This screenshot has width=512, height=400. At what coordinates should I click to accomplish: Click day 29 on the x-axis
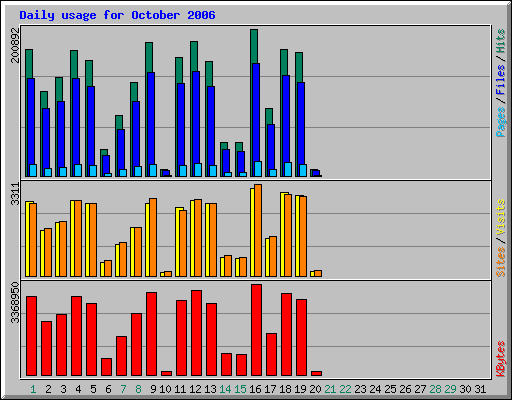(x=450, y=389)
